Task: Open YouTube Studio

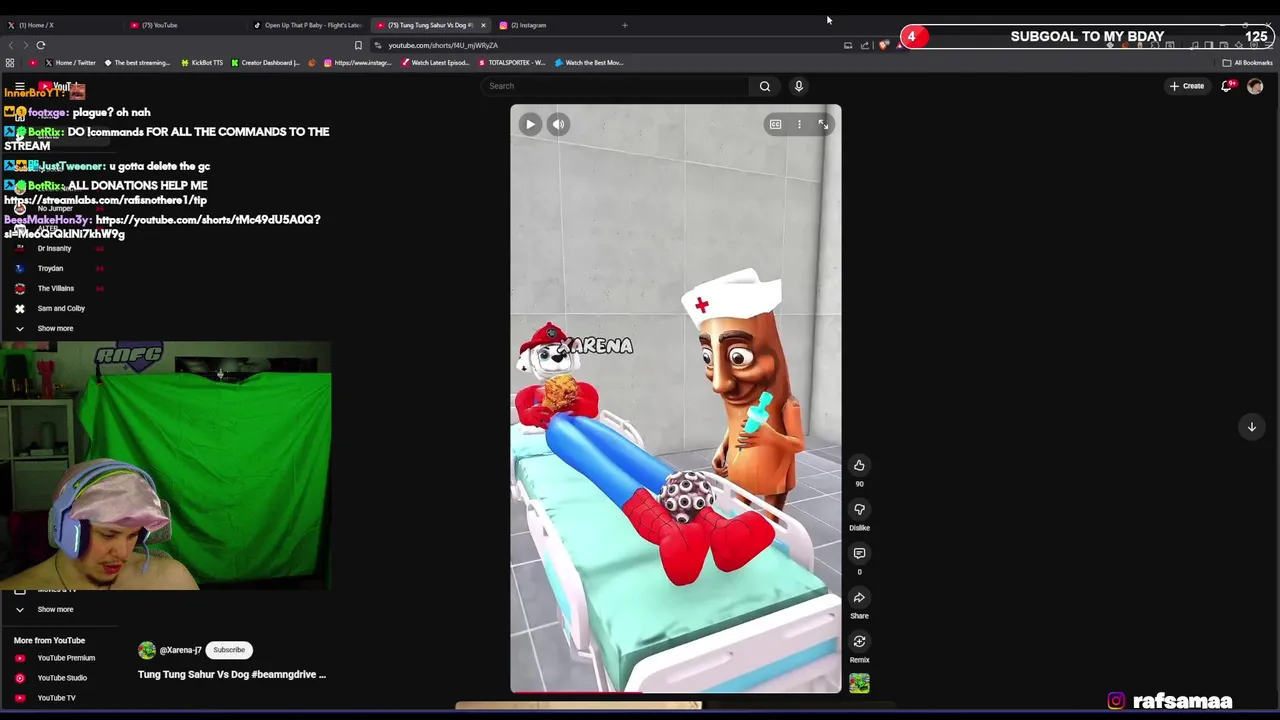Action: click(x=62, y=678)
